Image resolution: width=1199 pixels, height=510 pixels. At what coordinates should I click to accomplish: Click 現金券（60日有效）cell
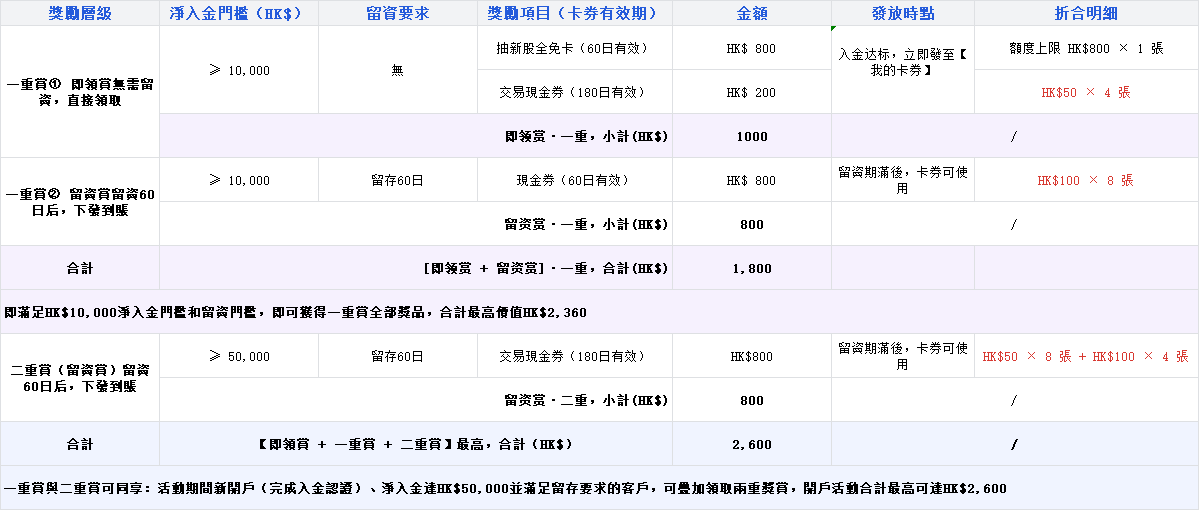[574, 180]
